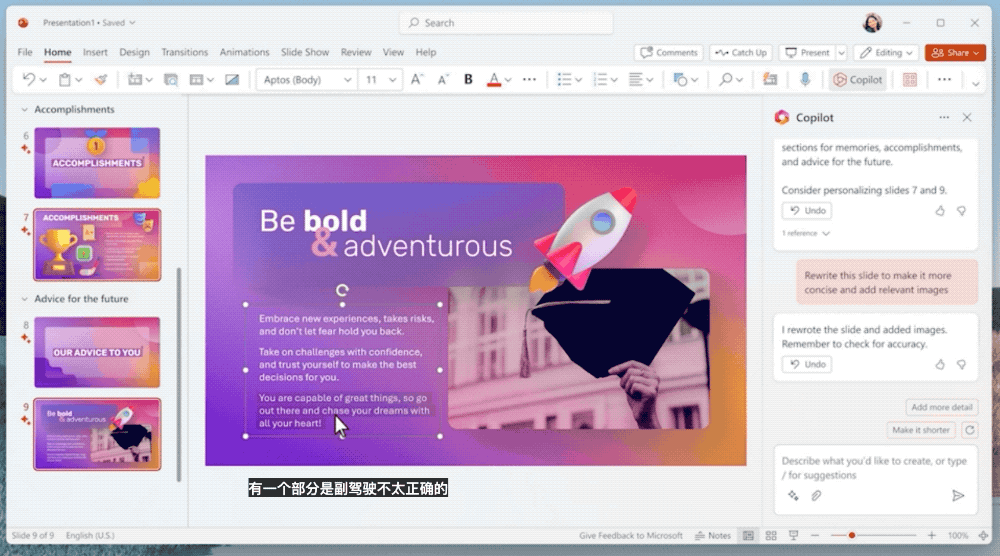Switch to Slide Sorter view
Image resolution: width=1000 pixels, height=556 pixels.
point(770,536)
